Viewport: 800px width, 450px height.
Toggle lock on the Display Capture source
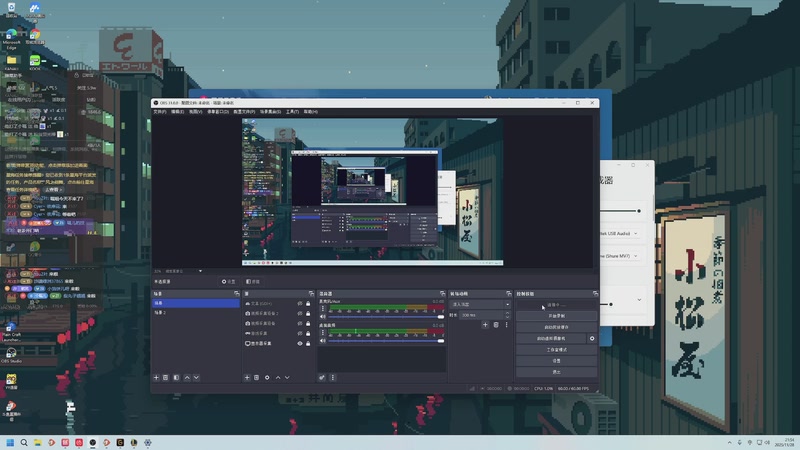[x=308, y=343]
